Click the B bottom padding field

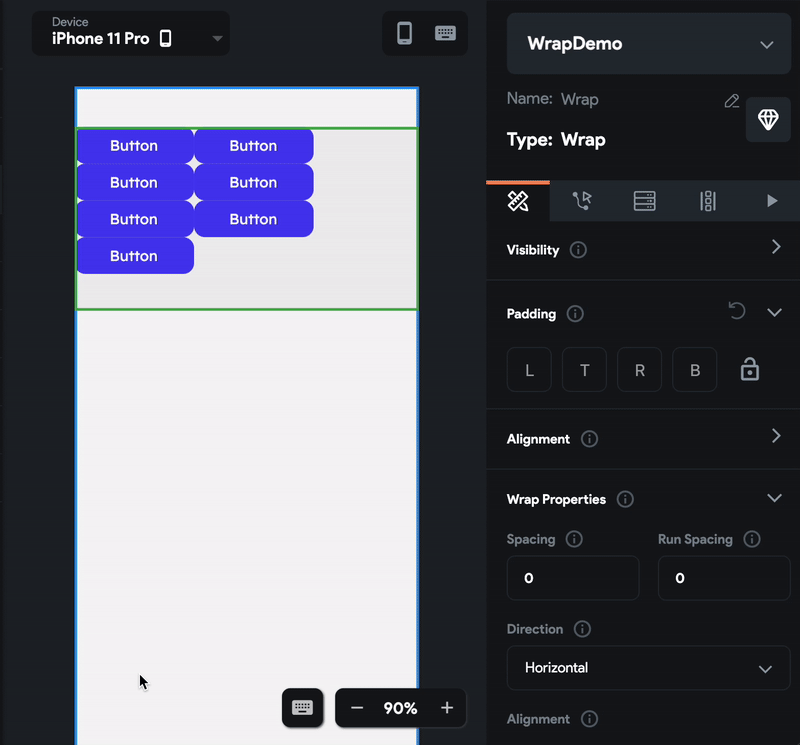pos(694,370)
